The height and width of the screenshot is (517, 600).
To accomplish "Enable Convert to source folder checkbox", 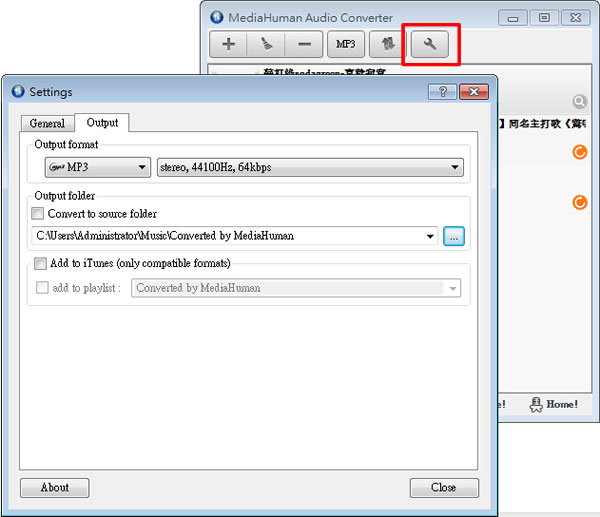I will click(38, 214).
